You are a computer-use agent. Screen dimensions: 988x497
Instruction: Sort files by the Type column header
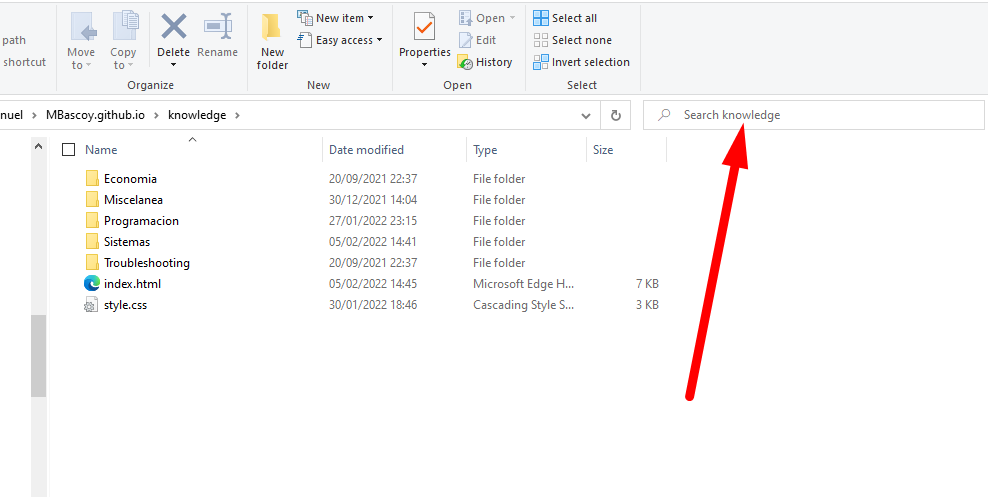coord(486,150)
